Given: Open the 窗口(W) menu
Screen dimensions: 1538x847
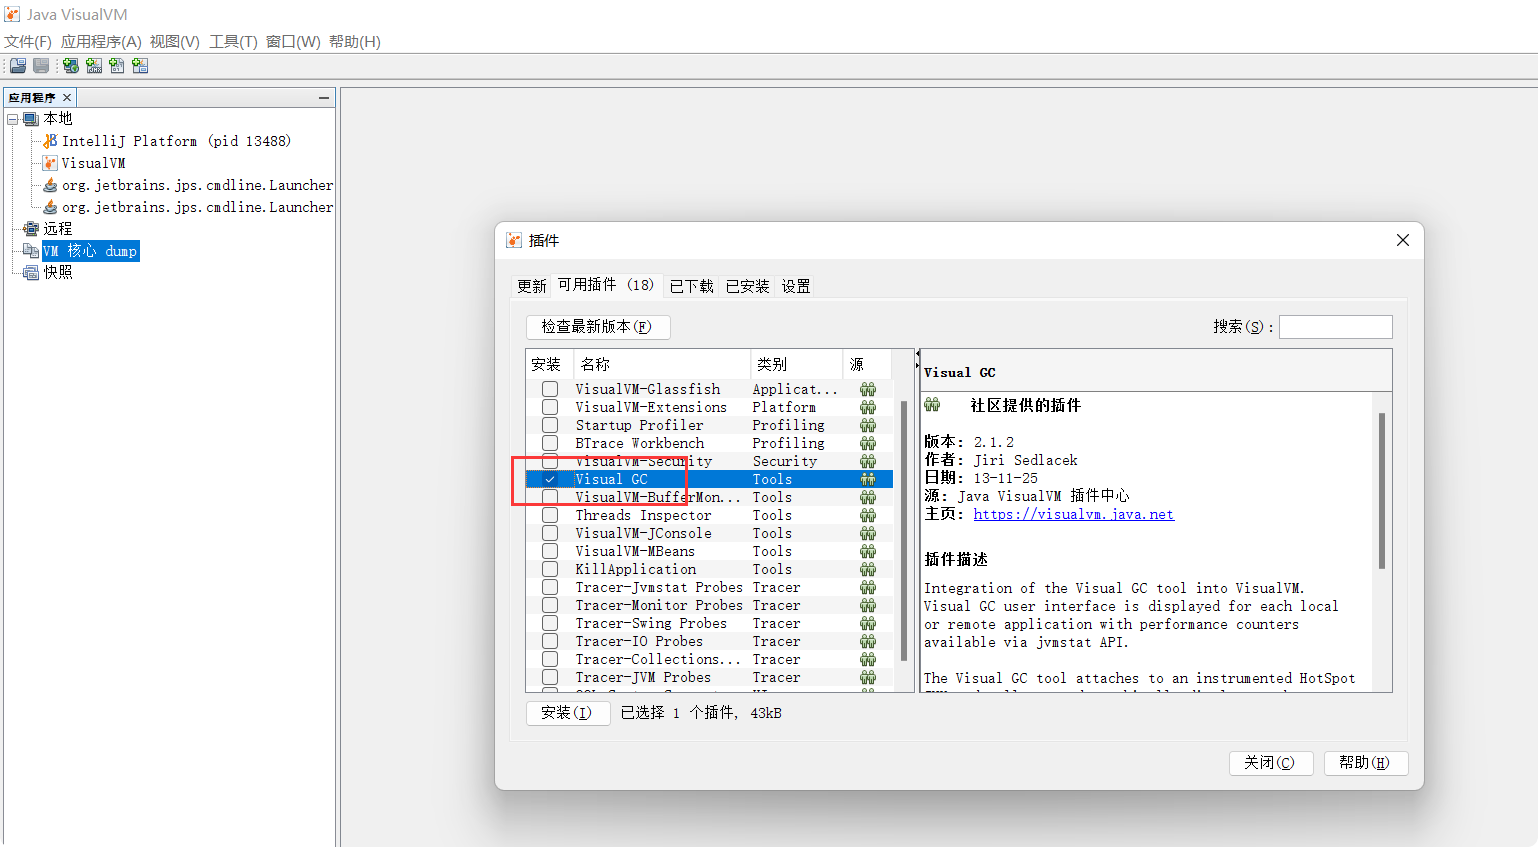Looking at the screenshot, I should pyautogui.click(x=293, y=42).
